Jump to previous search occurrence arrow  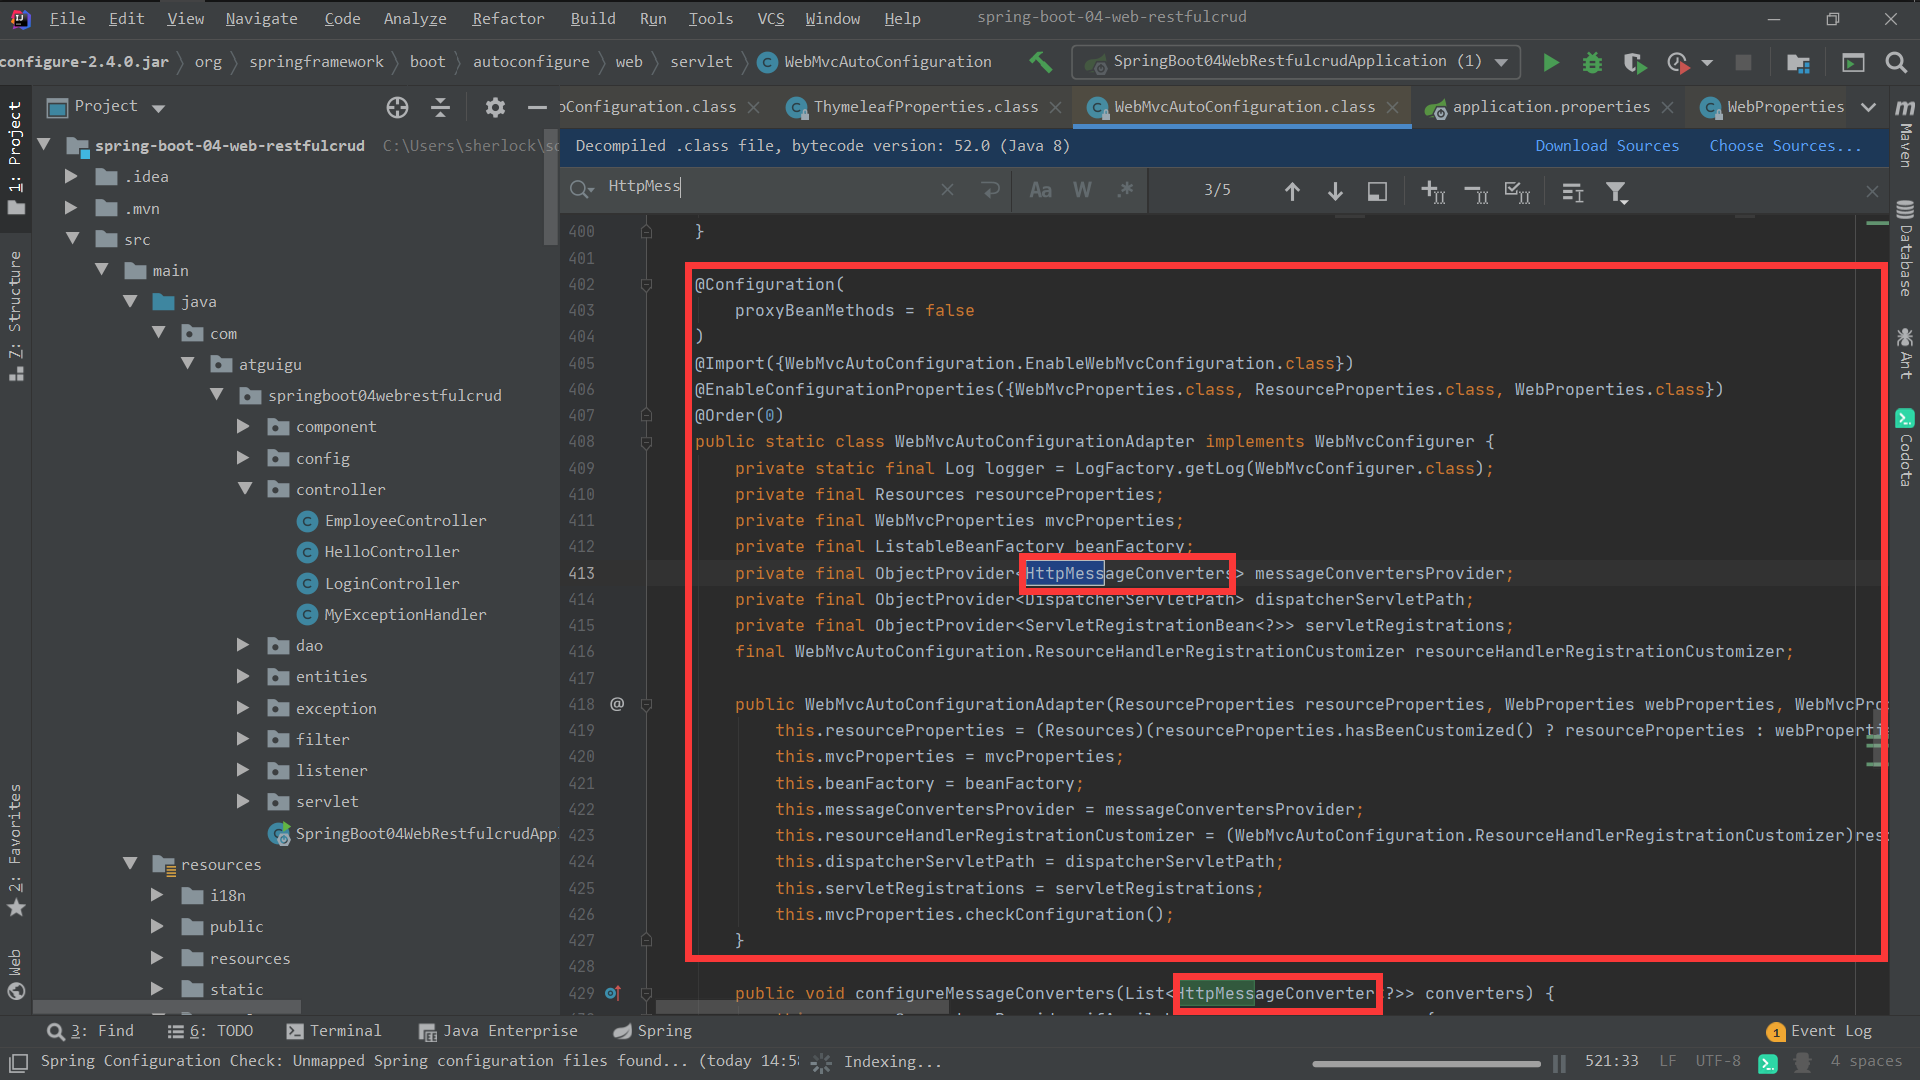pyautogui.click(x=1292, y=191)
